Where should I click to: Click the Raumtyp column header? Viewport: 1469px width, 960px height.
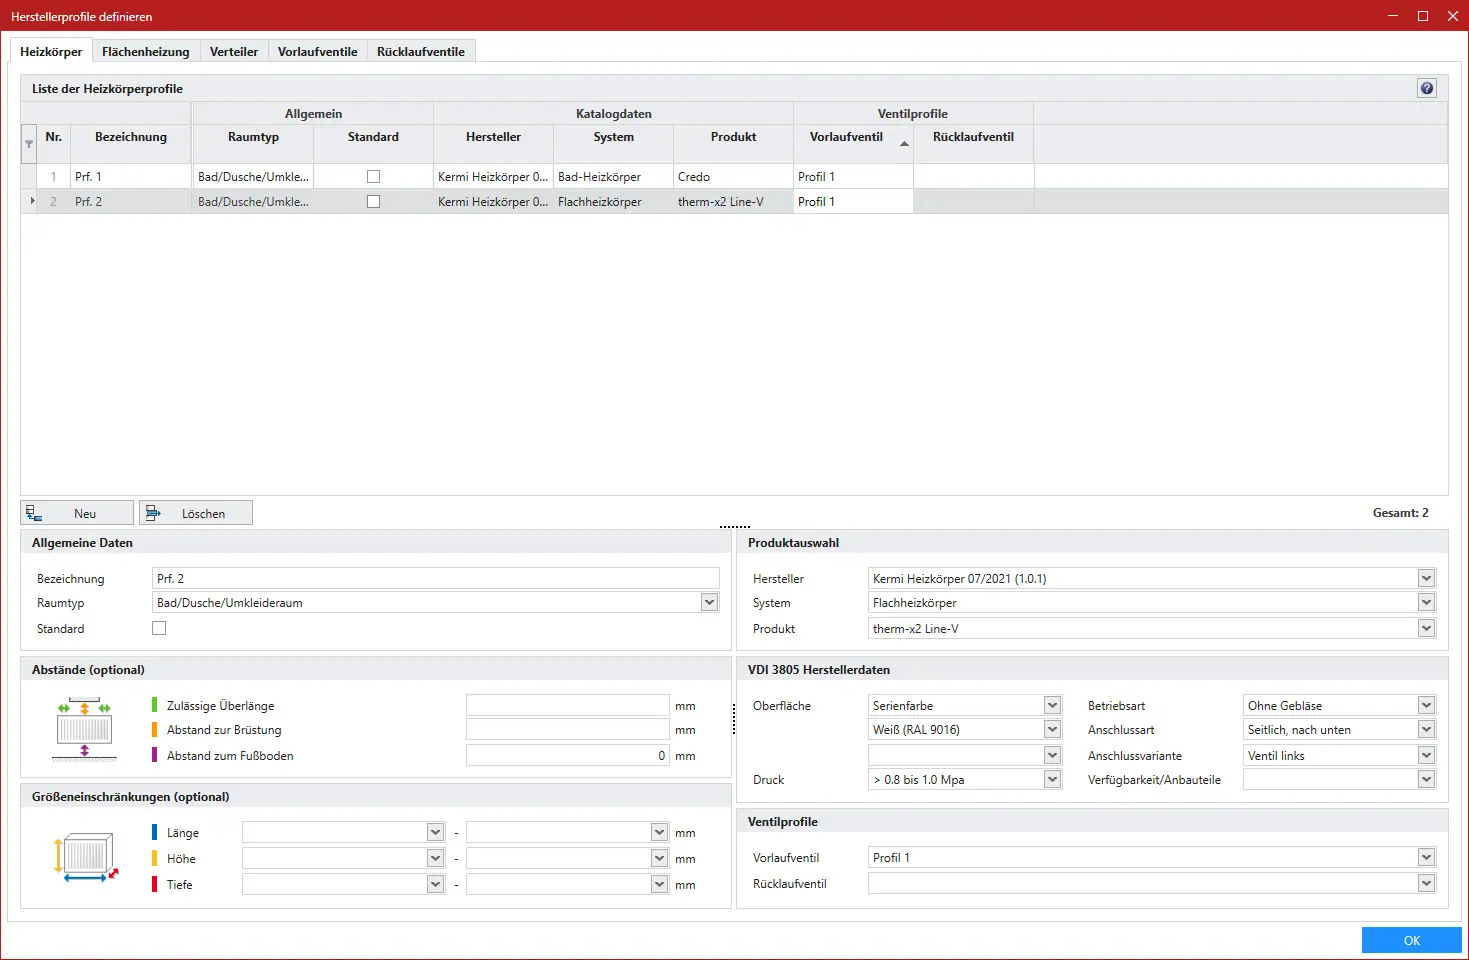pyautogui.click(x=253, y=137)
